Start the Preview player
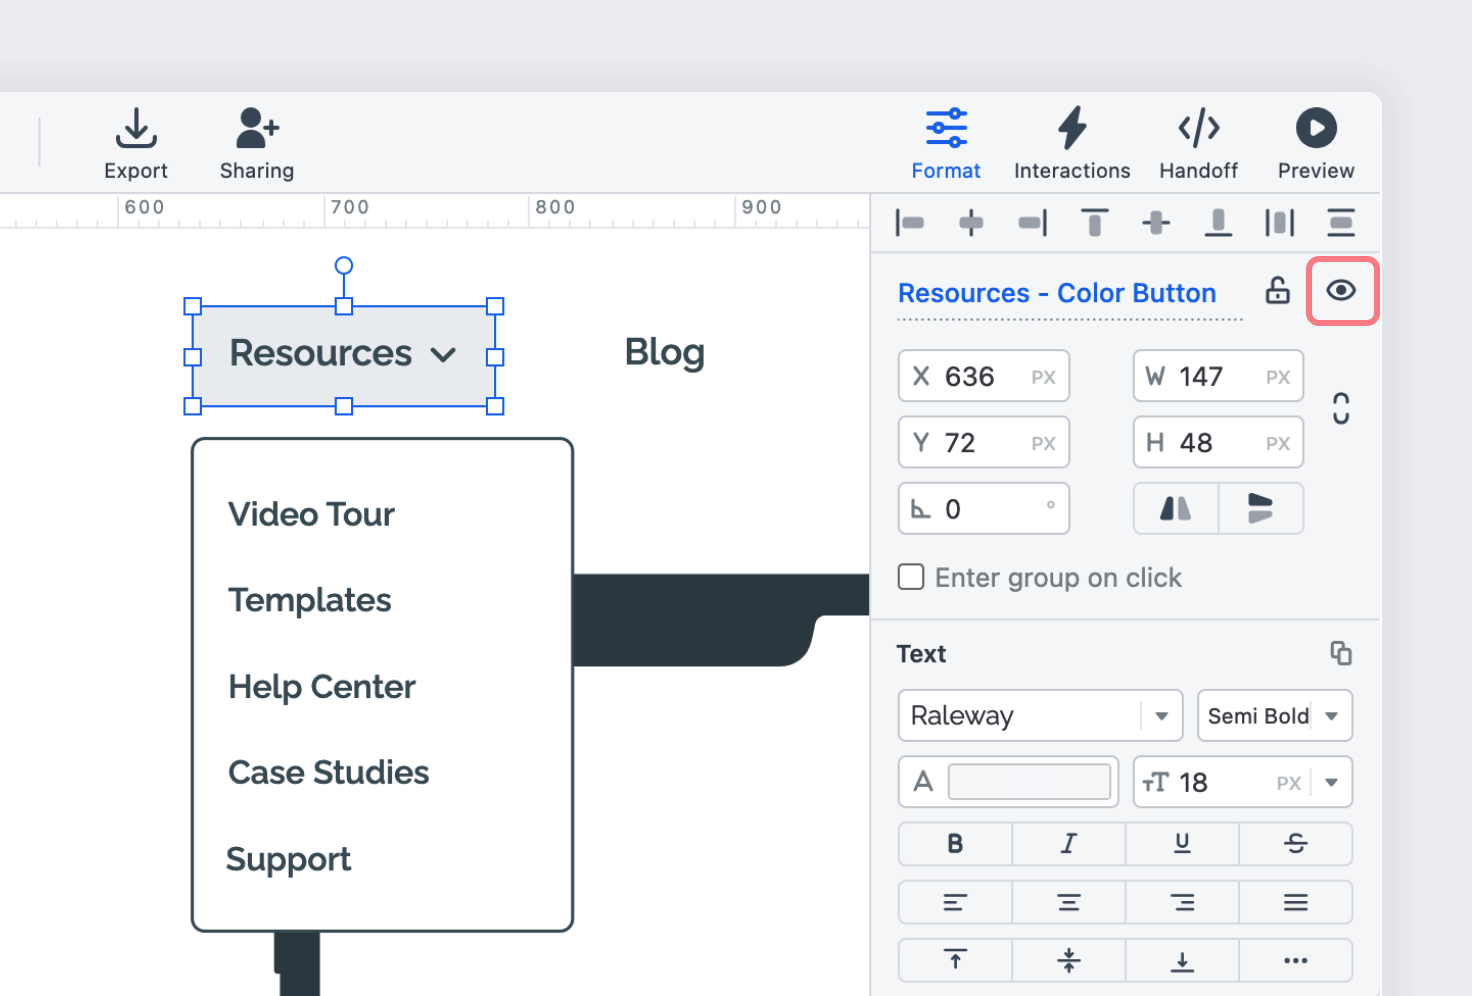Screen dimensions: 1472x996 click(1316, 144)
